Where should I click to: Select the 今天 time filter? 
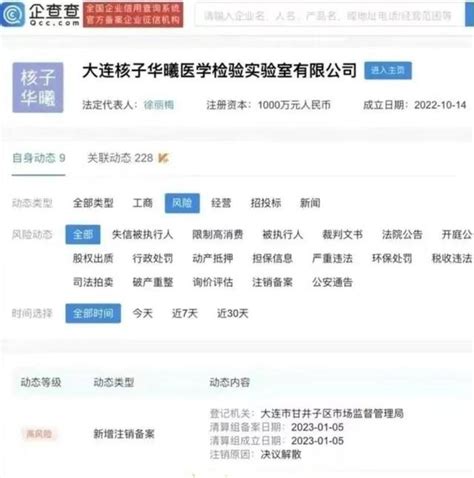tap(142, 313)
